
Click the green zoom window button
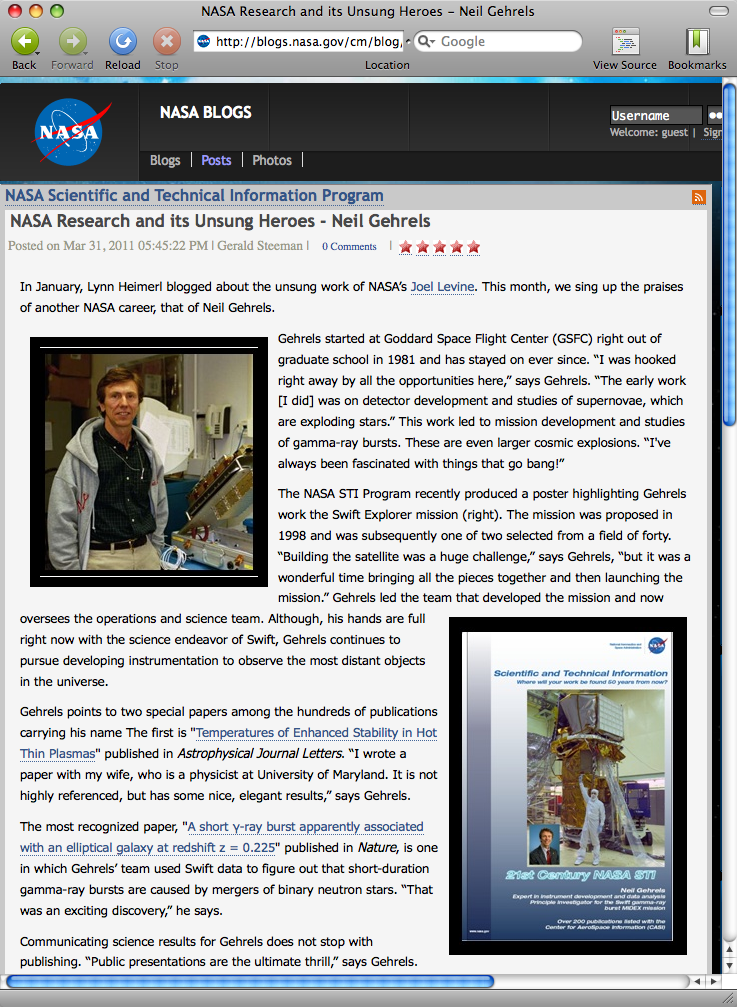coord(56,11)
